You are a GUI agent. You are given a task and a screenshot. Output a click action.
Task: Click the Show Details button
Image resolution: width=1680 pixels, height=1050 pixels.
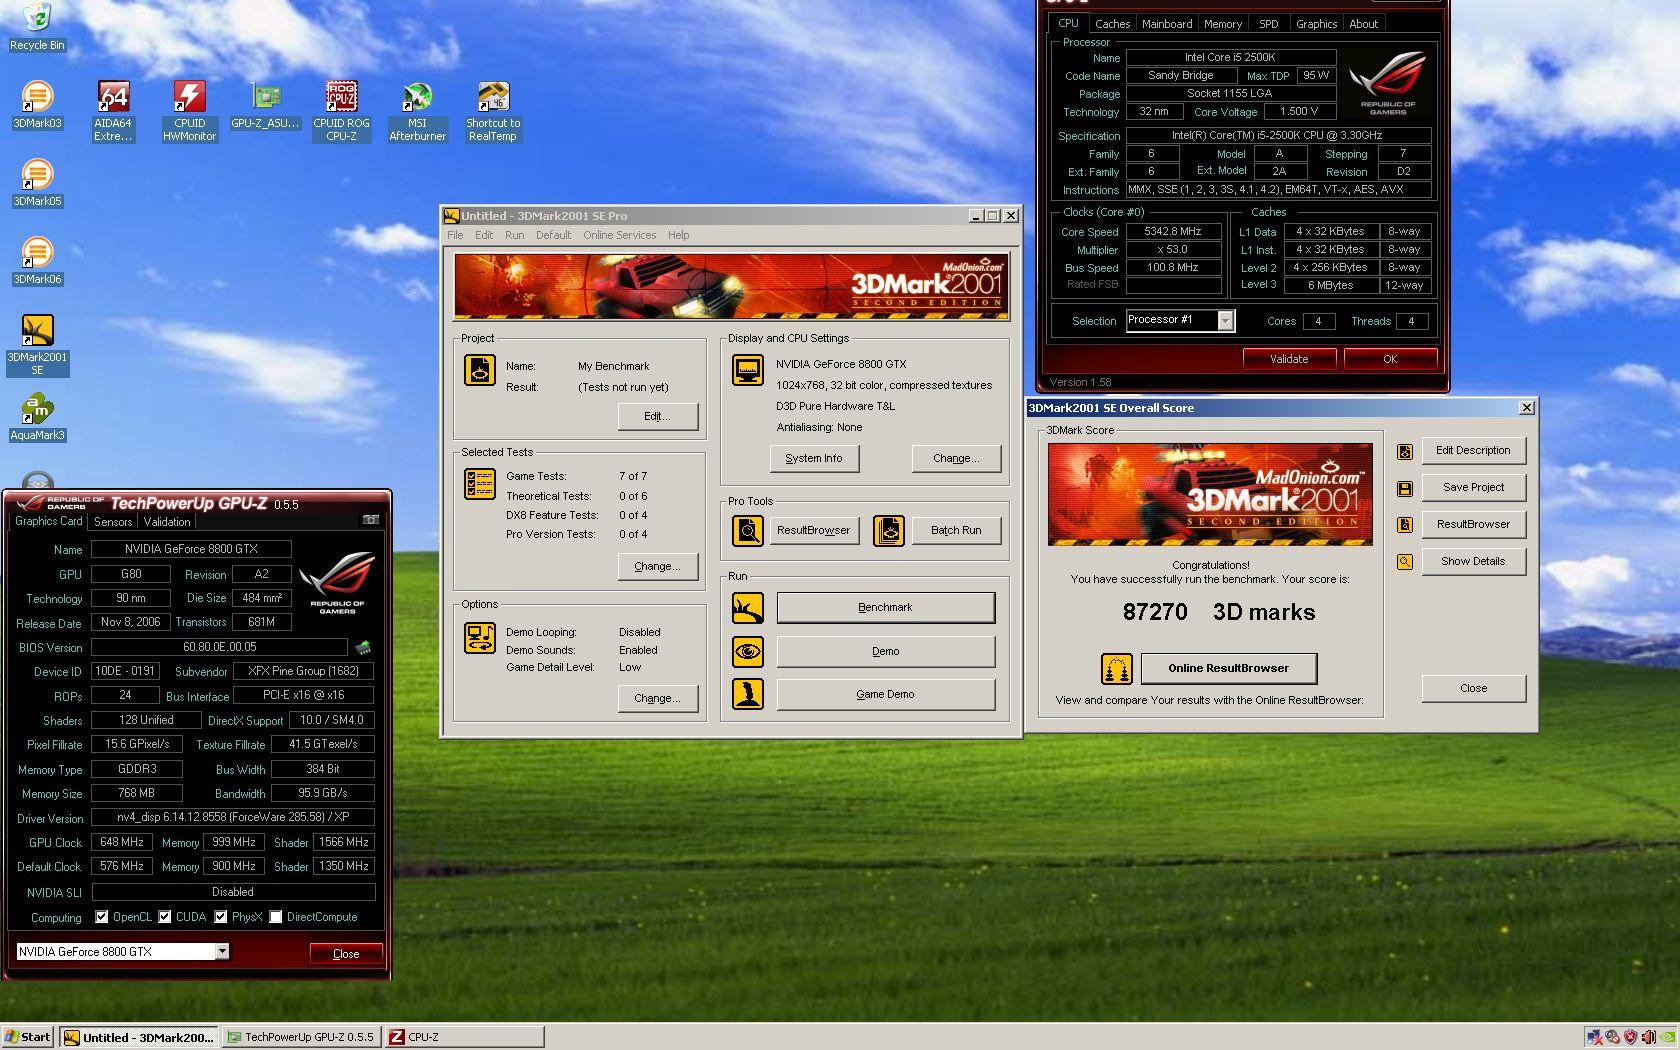point(1473,561)
